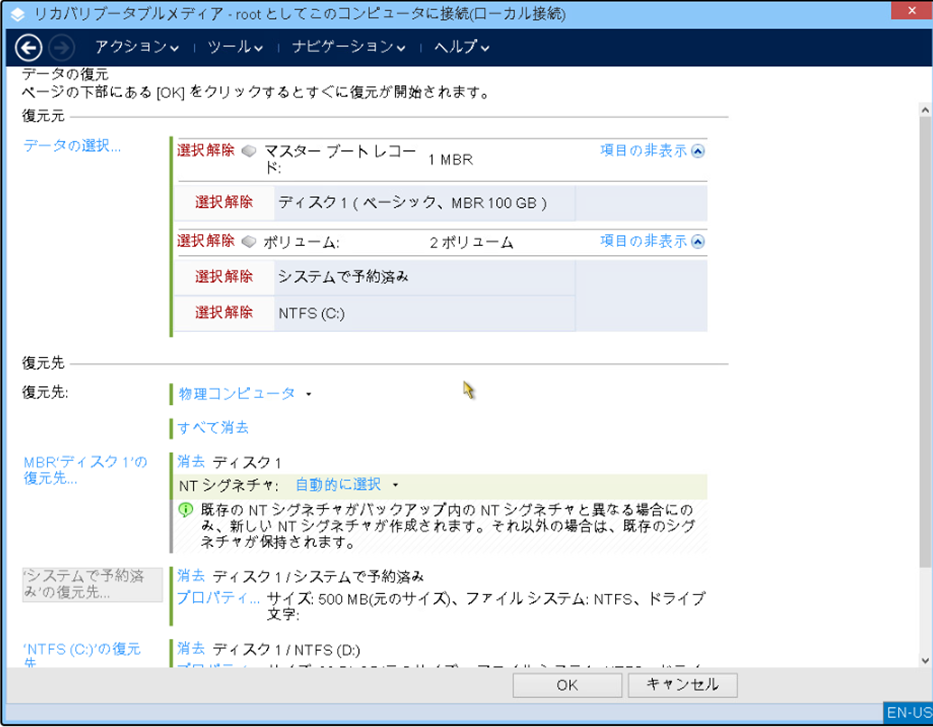
Task: Click the EN-US keyboard layout indicator
Action: [907, 714]
